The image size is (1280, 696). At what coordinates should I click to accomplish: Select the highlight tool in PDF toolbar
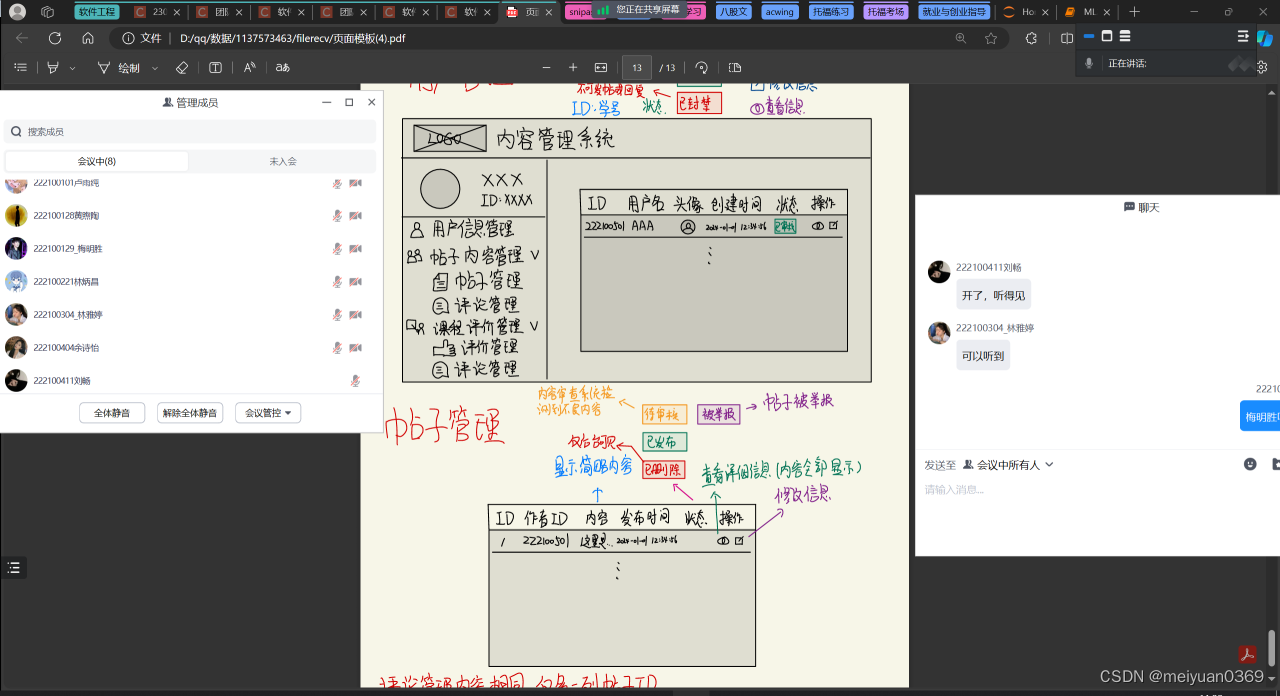pyautogui.click(x=54, y=67)
